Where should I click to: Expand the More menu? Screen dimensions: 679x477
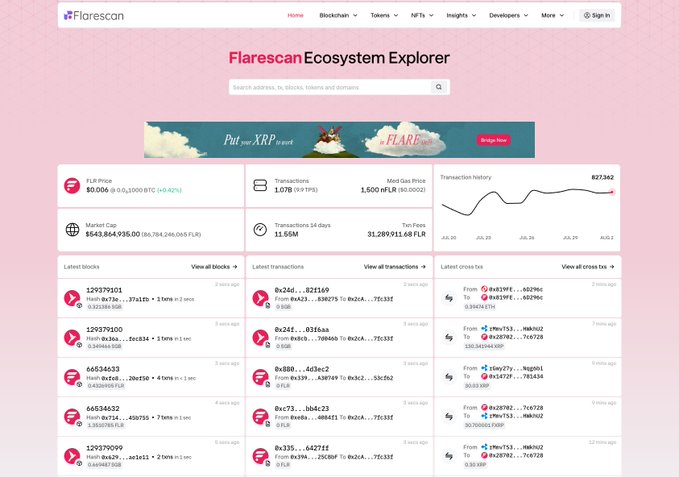(x=553, y=16)
